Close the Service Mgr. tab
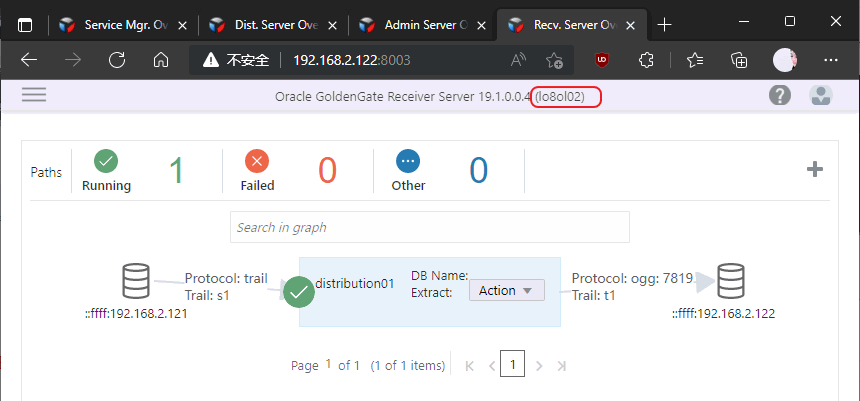 click(183, 25)
